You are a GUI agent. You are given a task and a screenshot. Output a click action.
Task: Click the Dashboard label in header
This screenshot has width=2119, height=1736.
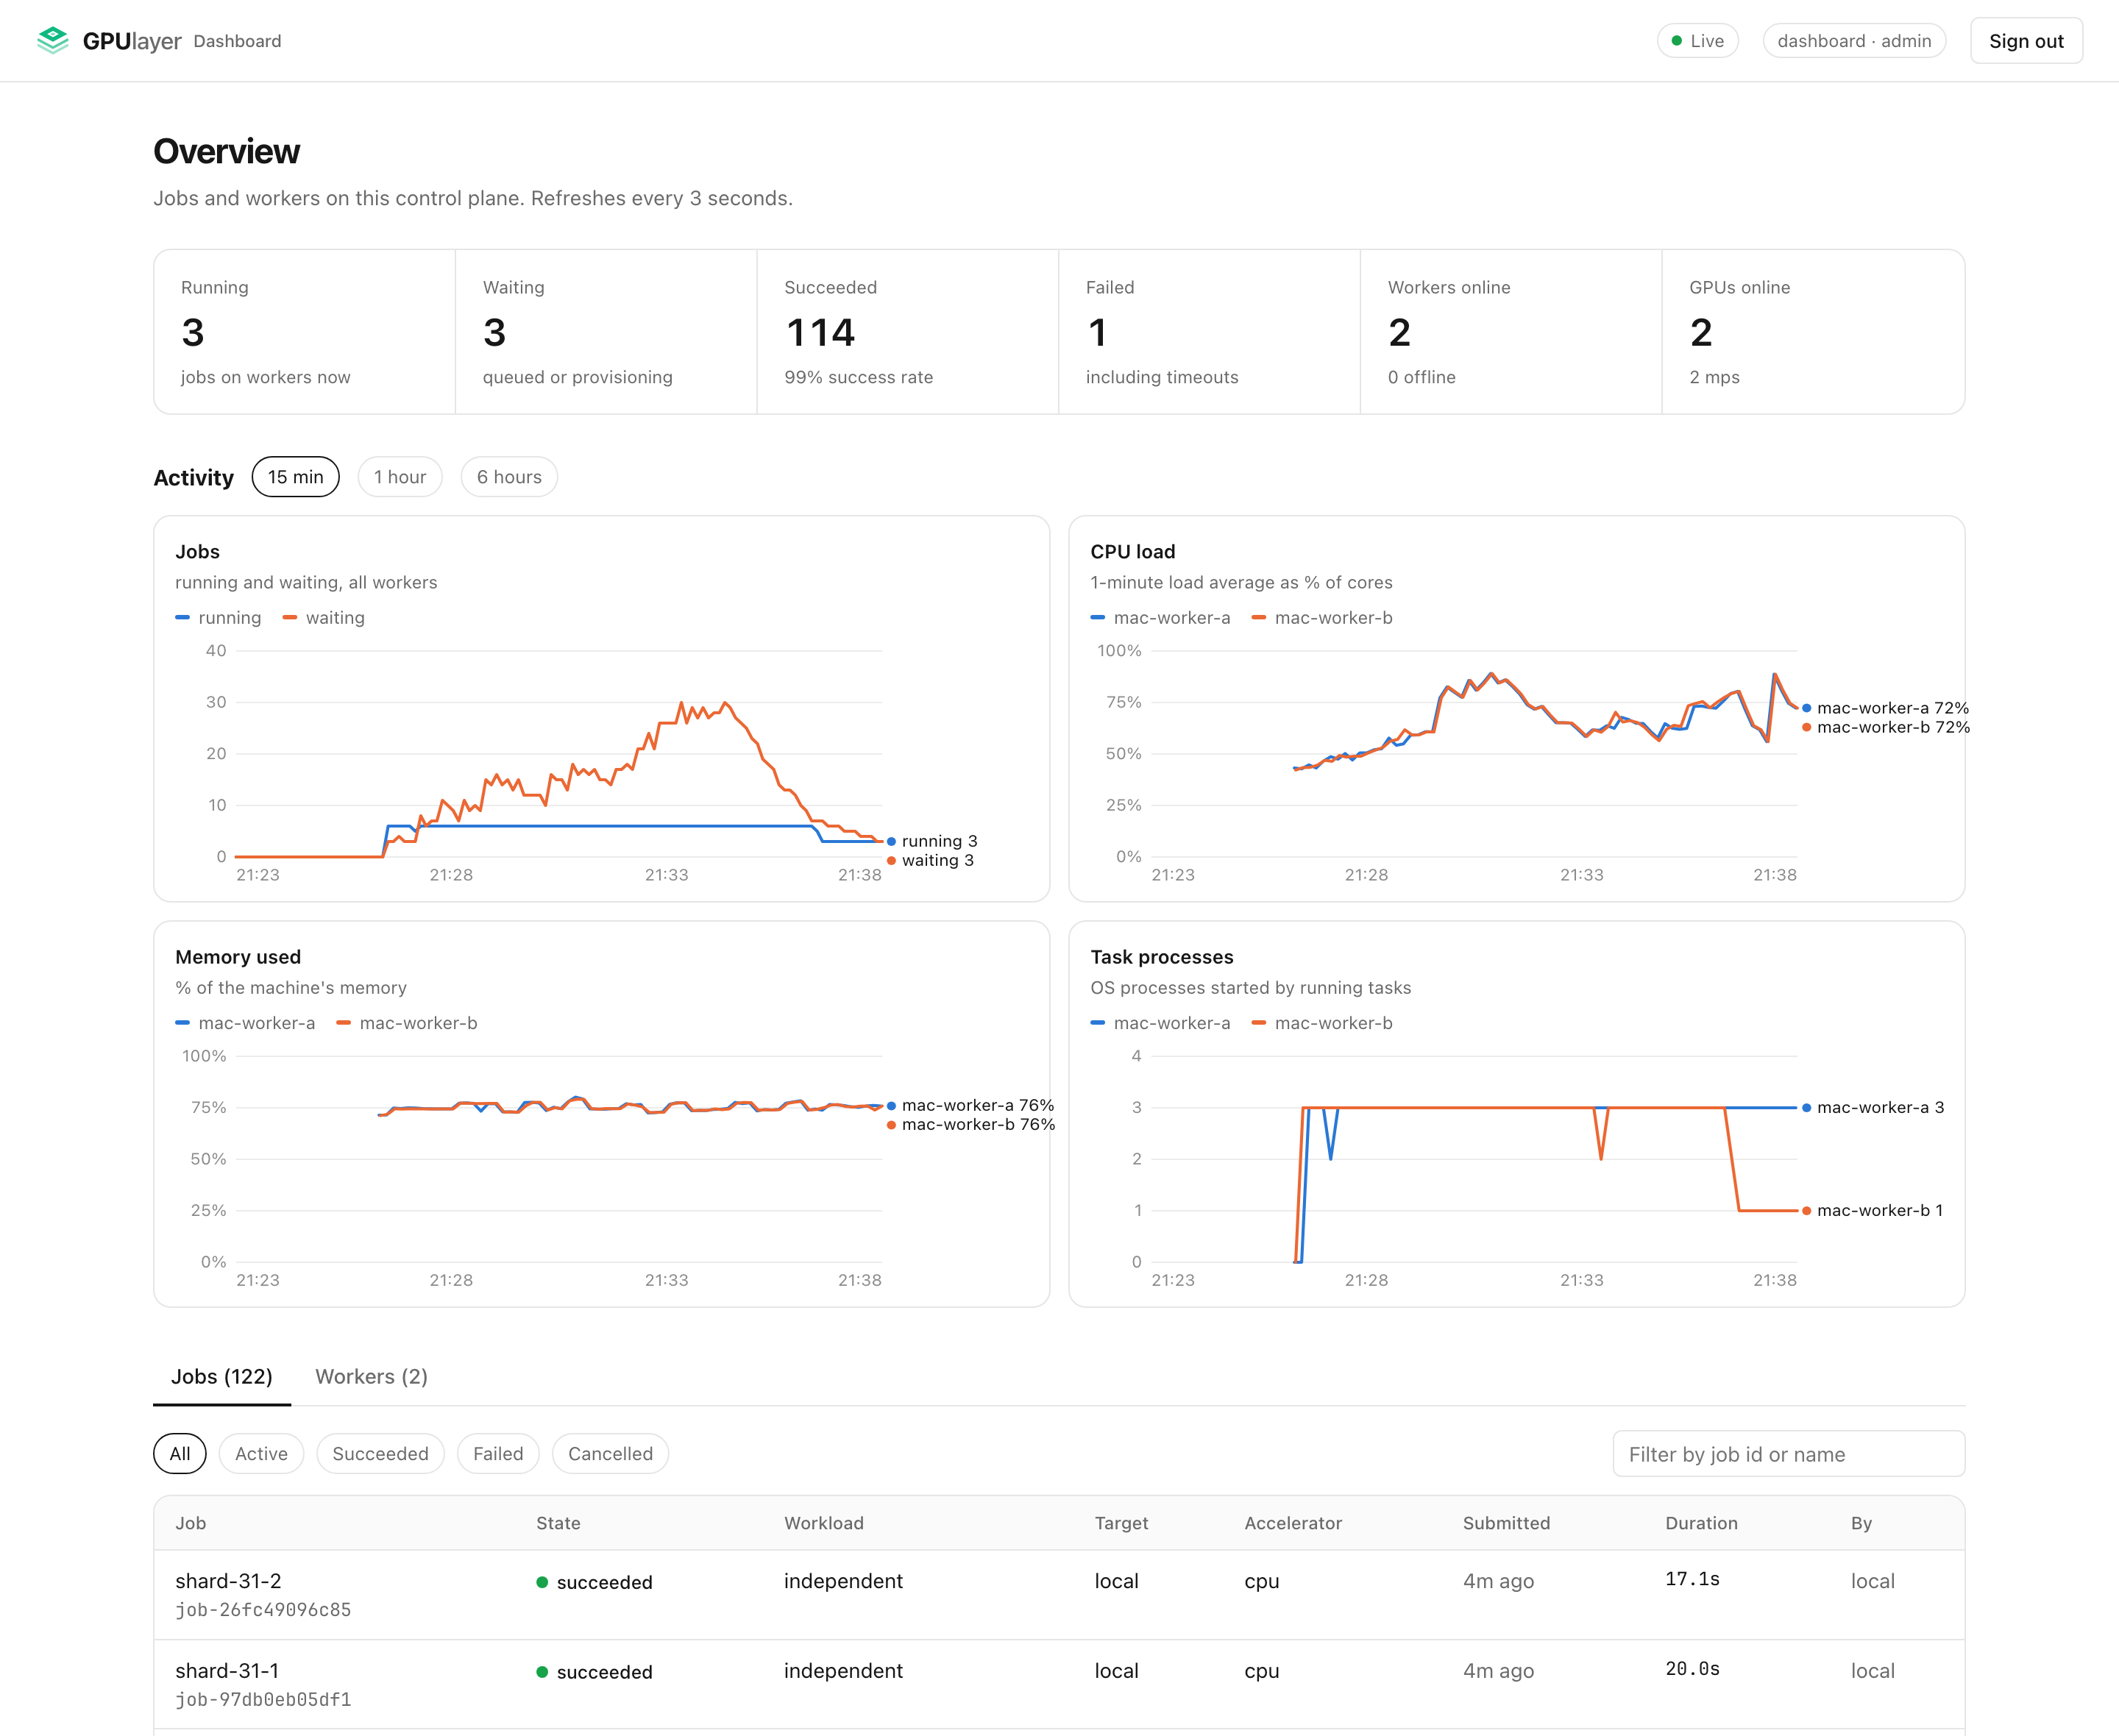point(237,41)
